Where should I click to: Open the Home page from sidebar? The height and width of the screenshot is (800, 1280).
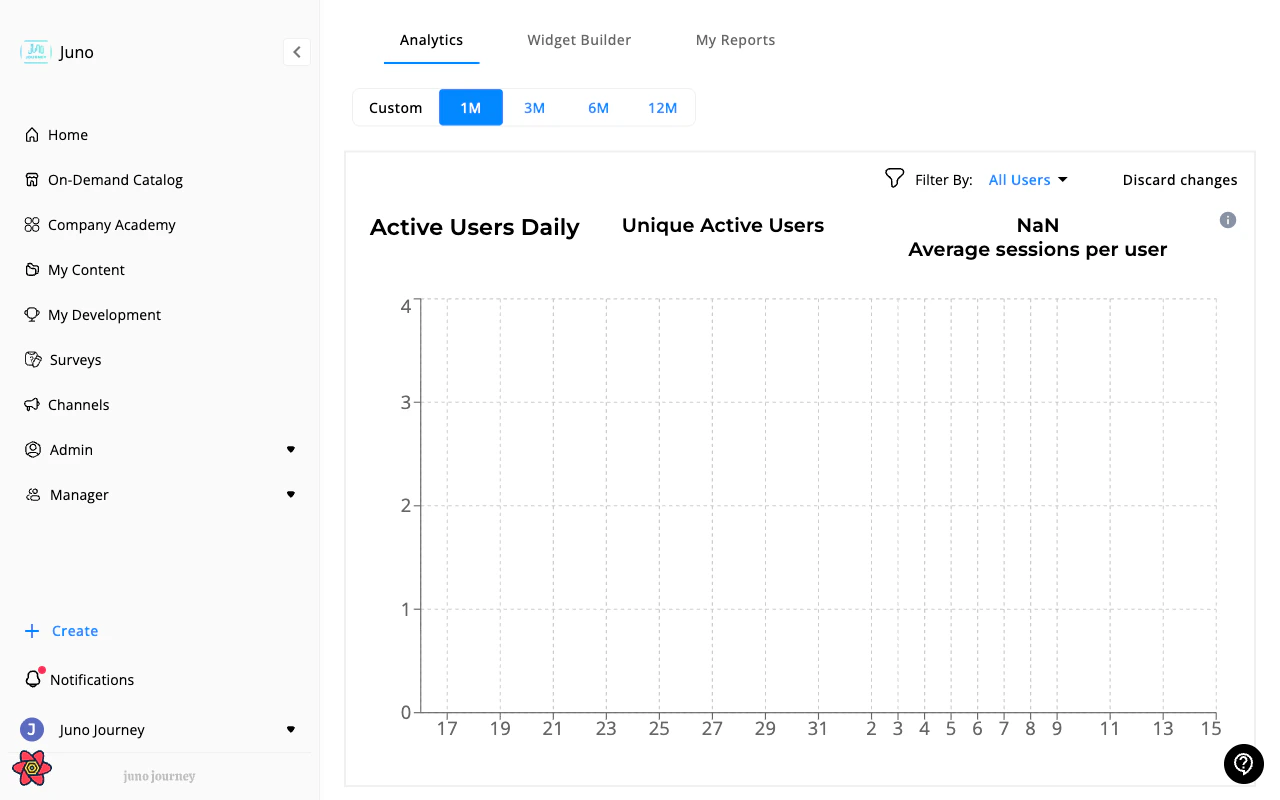pyautogui.click(x=68, y=134)
